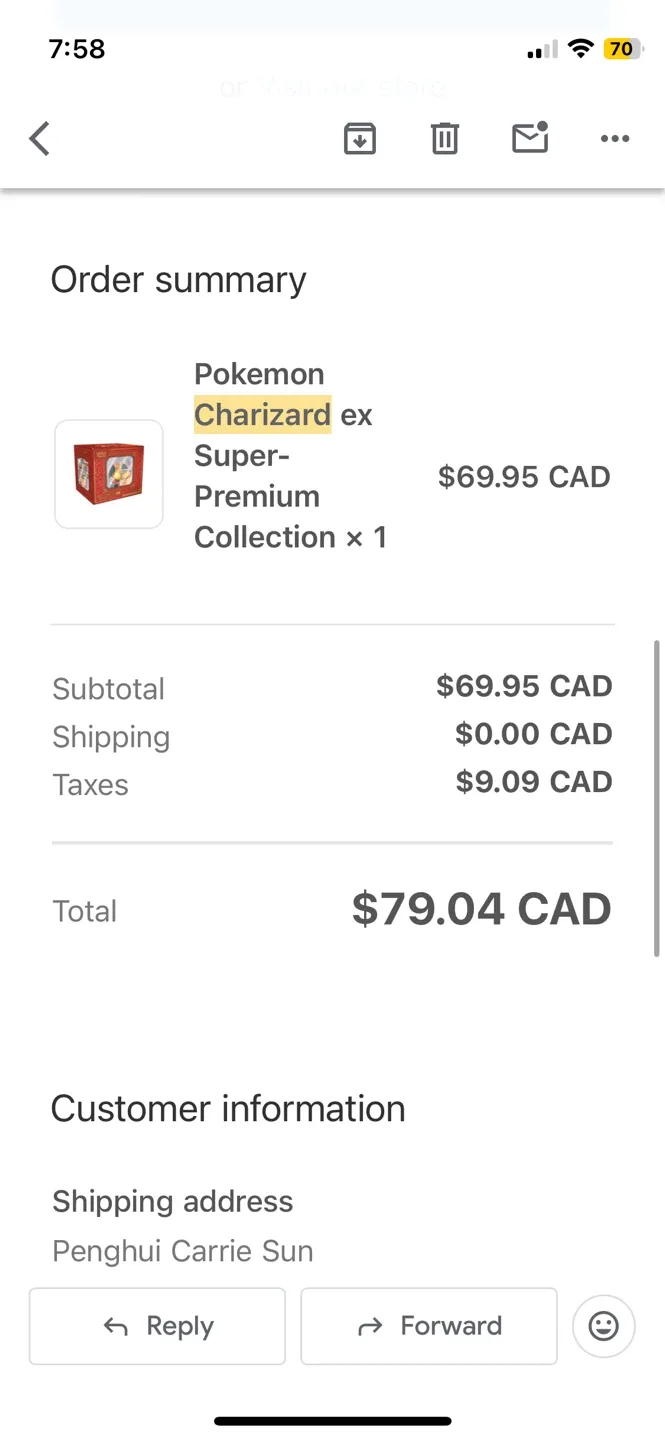Select the highlighted Charizard text
This screenshot has height=1440, width=665.
(262, 414)
